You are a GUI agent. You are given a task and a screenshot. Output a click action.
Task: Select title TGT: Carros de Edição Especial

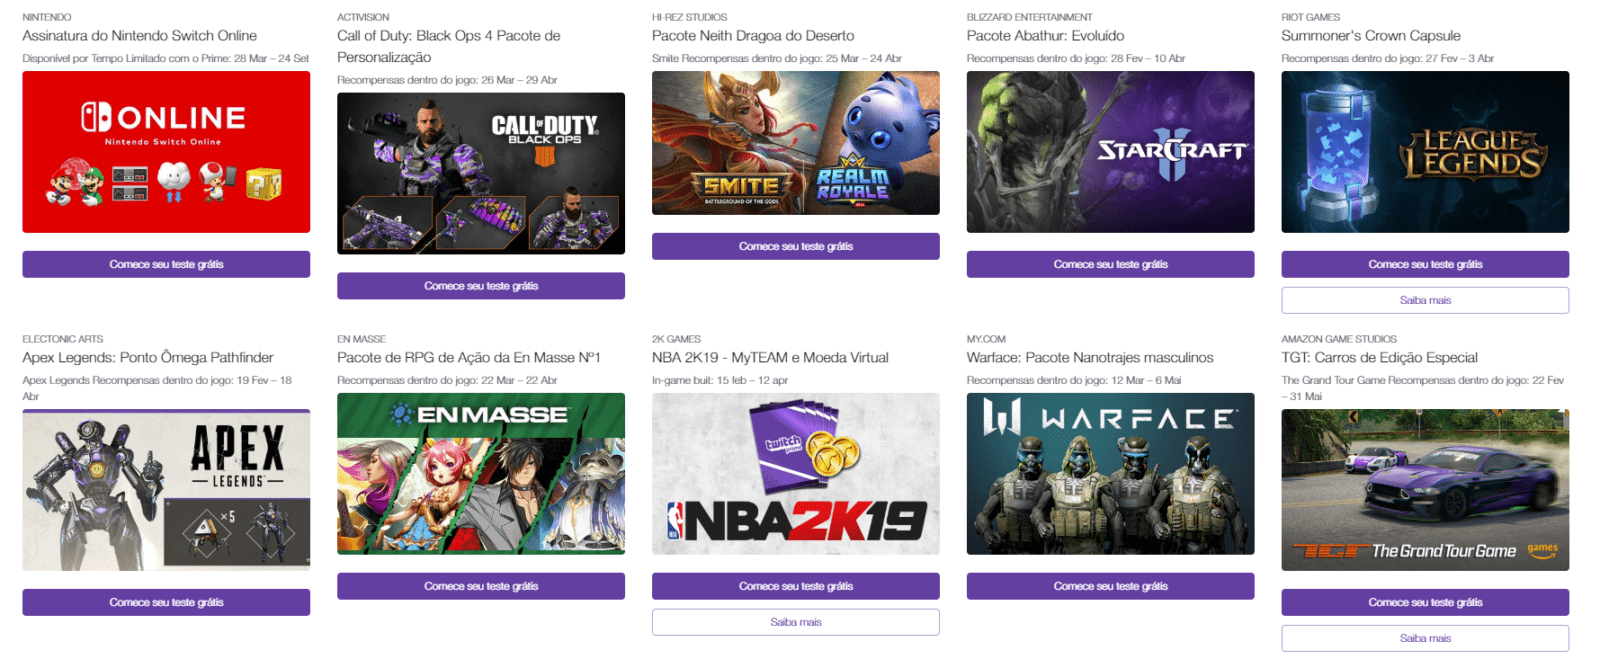coord(1380,358)
